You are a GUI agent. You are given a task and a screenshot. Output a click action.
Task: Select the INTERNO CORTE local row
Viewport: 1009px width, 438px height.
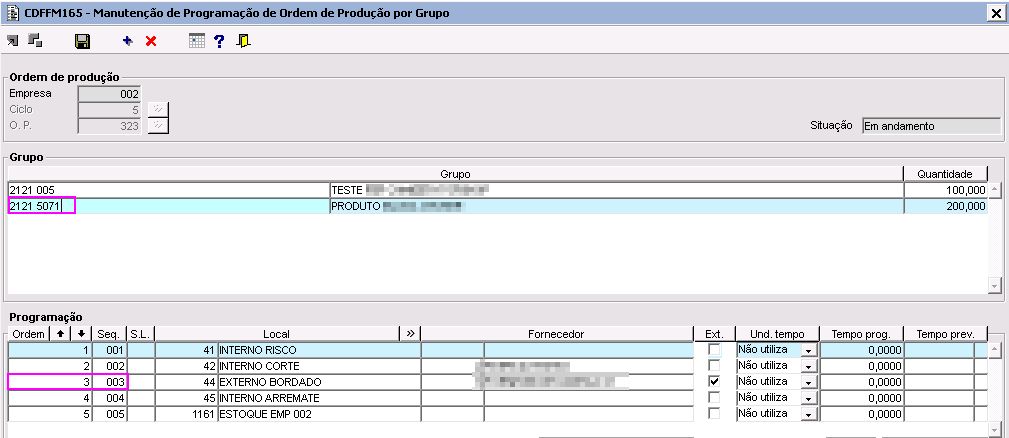[x=319, y=367]
